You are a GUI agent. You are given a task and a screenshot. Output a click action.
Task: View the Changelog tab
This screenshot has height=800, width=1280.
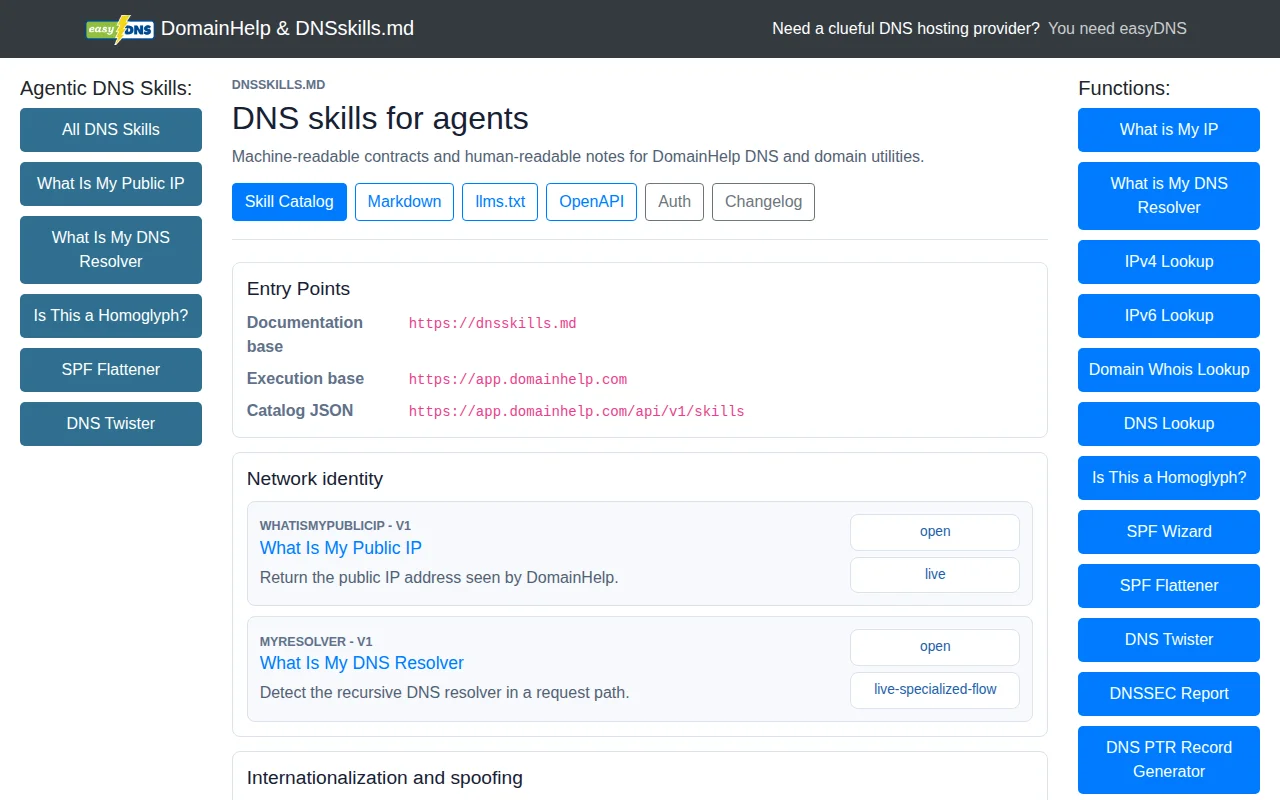click(763, 202)
